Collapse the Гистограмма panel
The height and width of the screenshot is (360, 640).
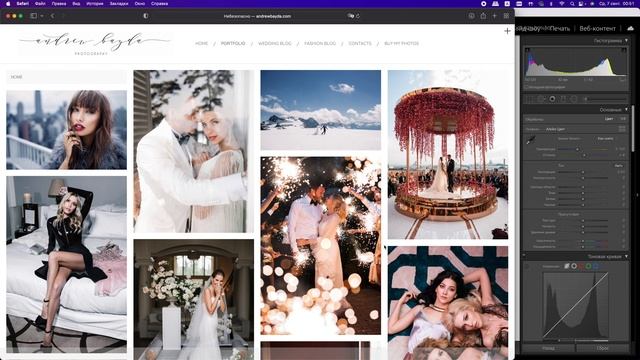tap(626, 41)
